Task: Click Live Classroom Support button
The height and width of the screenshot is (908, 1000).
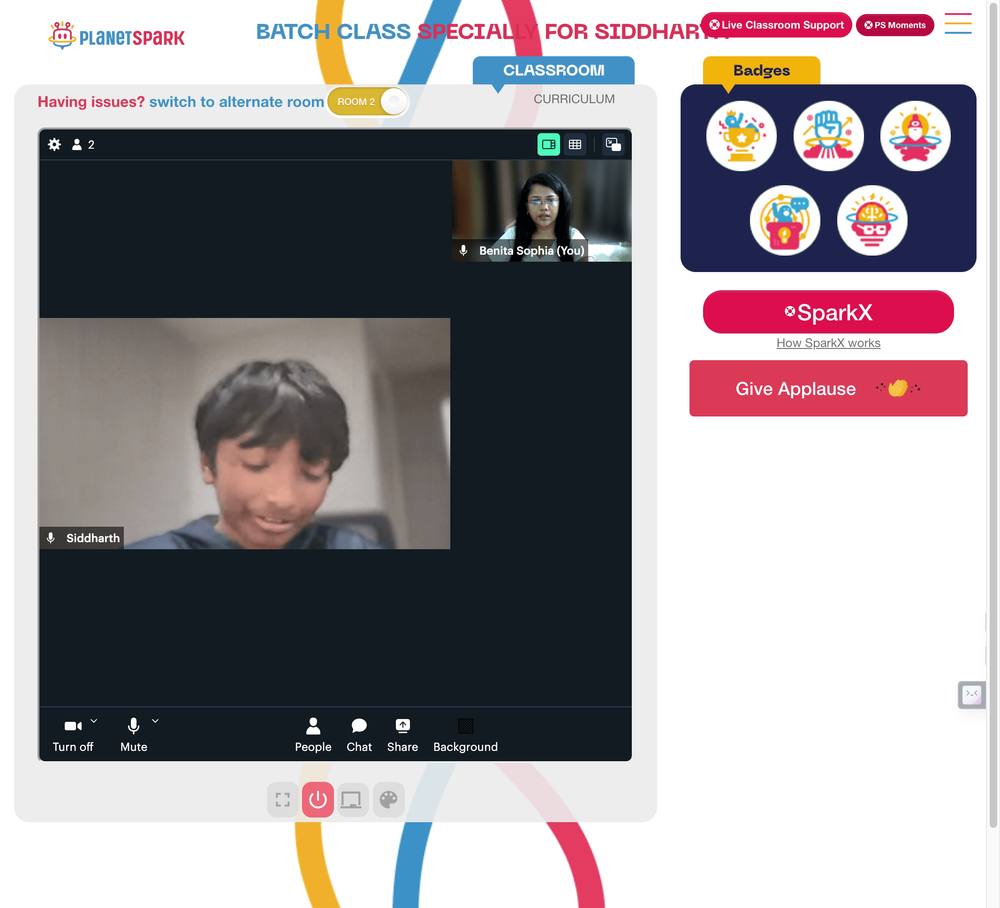Action: point(776,25)
